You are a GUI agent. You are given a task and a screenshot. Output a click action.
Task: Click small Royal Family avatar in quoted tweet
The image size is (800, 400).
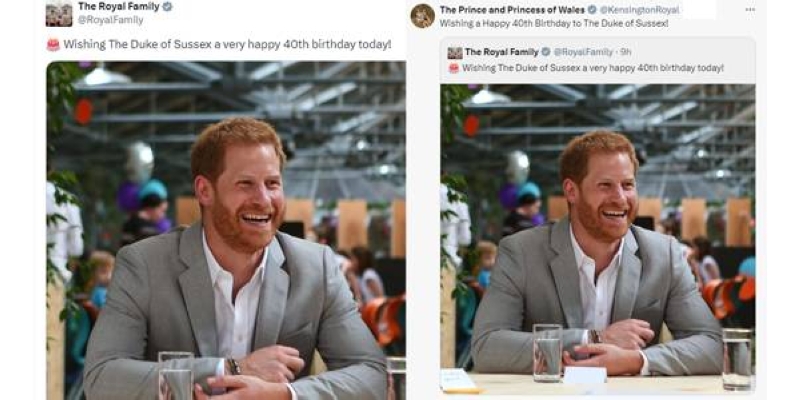click(455, 52)
